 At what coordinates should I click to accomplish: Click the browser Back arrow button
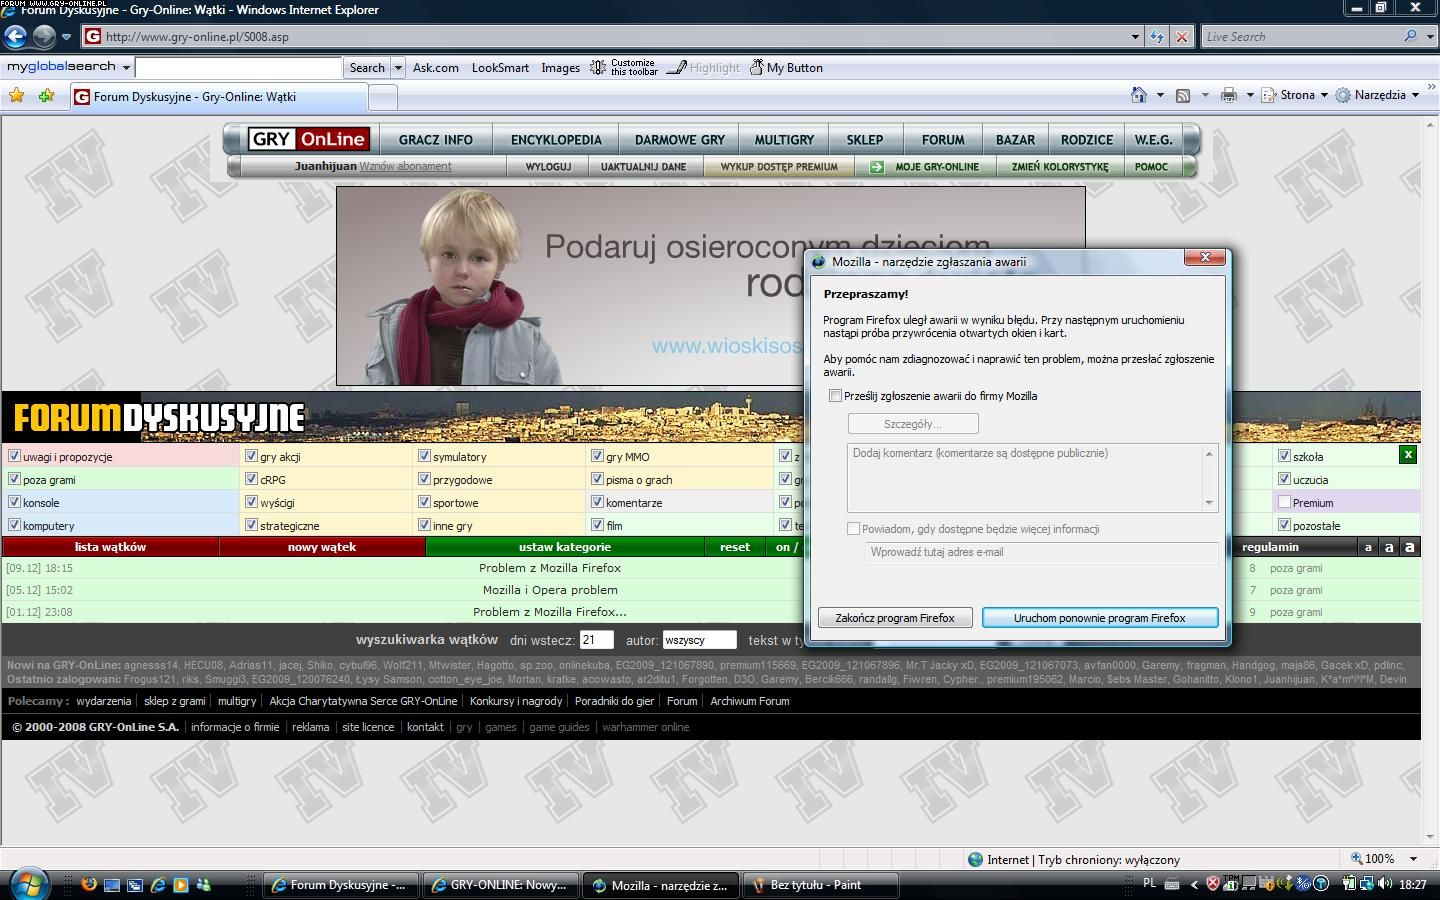tap(15, 37)
